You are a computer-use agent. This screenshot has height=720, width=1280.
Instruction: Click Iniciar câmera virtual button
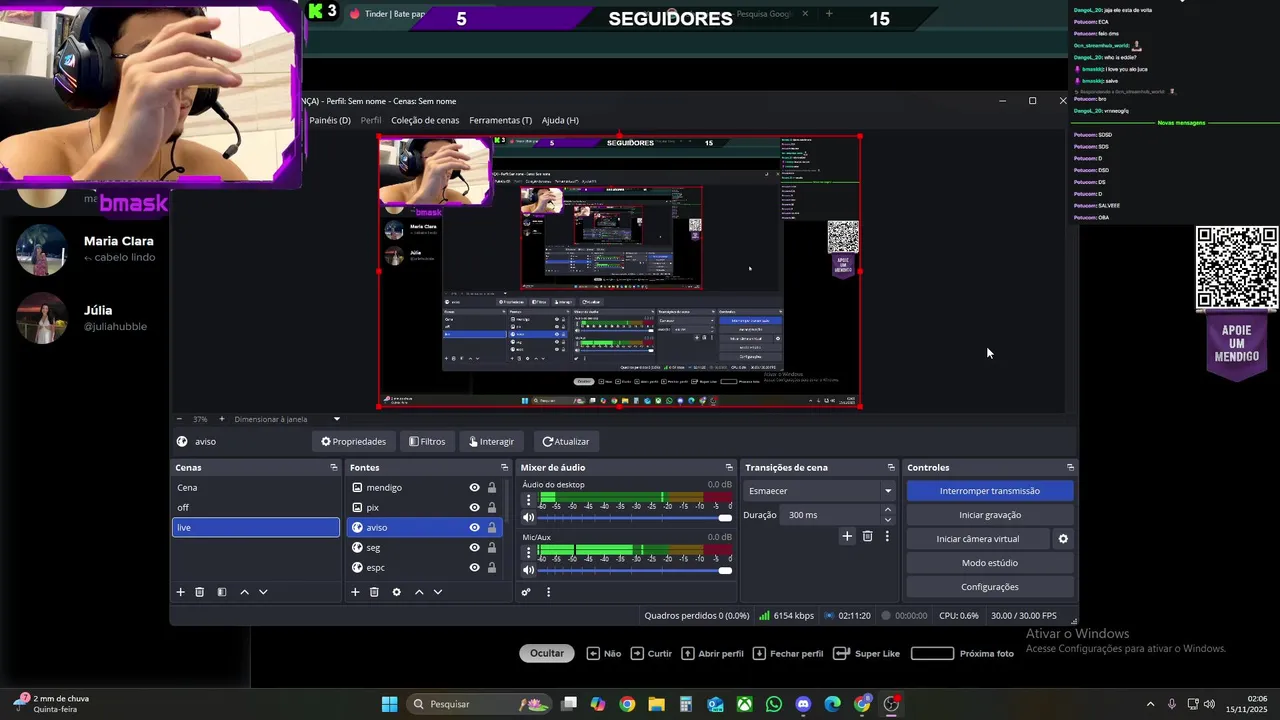[x=978, y=539]
